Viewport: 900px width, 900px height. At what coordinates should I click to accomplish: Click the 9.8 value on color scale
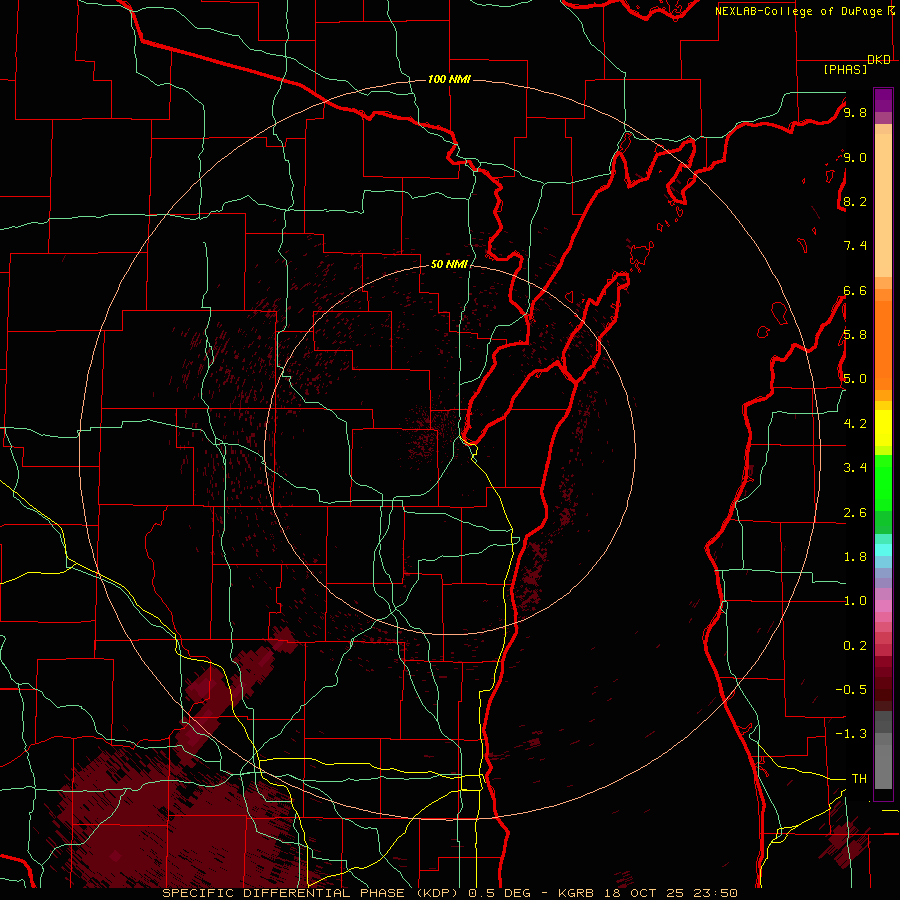click(855, 112)
